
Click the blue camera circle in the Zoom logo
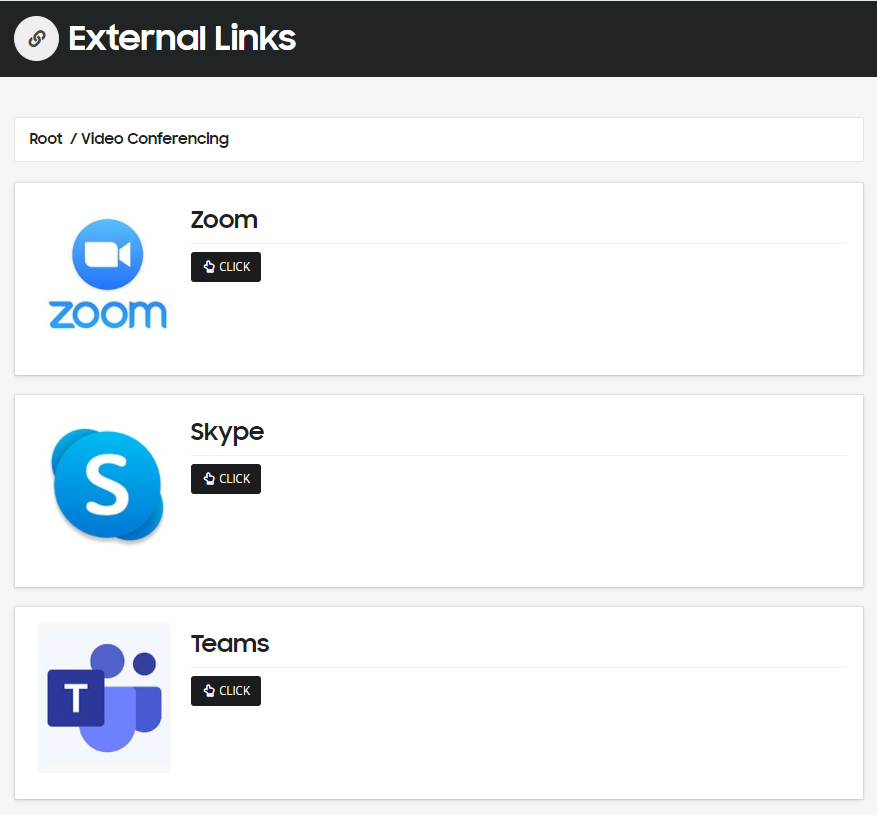point(108,255)
